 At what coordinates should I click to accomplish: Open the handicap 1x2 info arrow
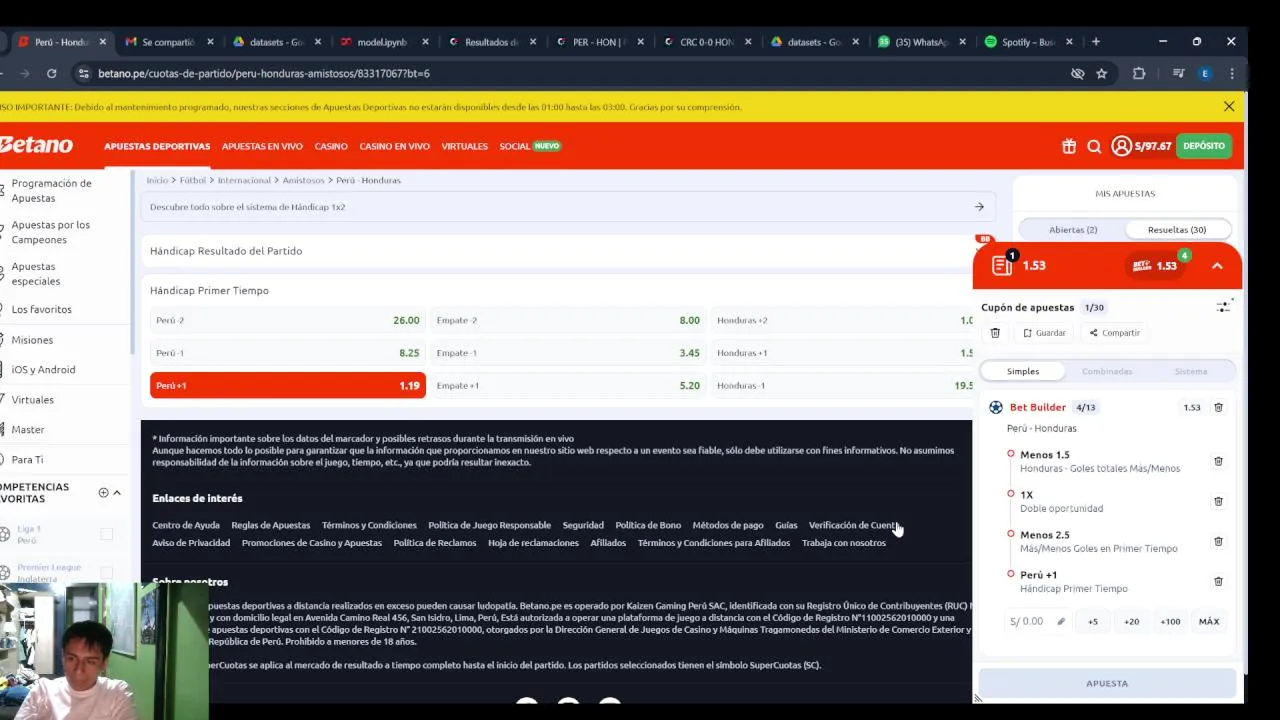[979, 207]
